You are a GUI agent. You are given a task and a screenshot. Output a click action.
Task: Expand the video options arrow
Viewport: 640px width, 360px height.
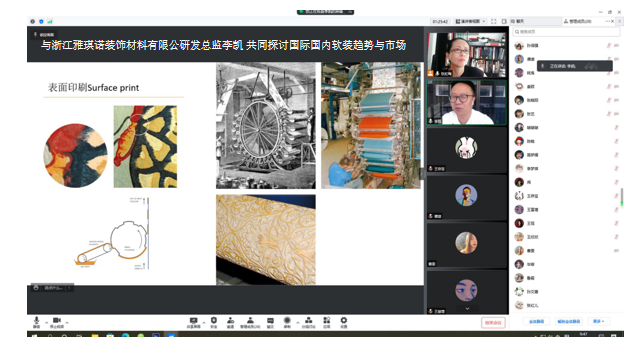tap(67, 323)
